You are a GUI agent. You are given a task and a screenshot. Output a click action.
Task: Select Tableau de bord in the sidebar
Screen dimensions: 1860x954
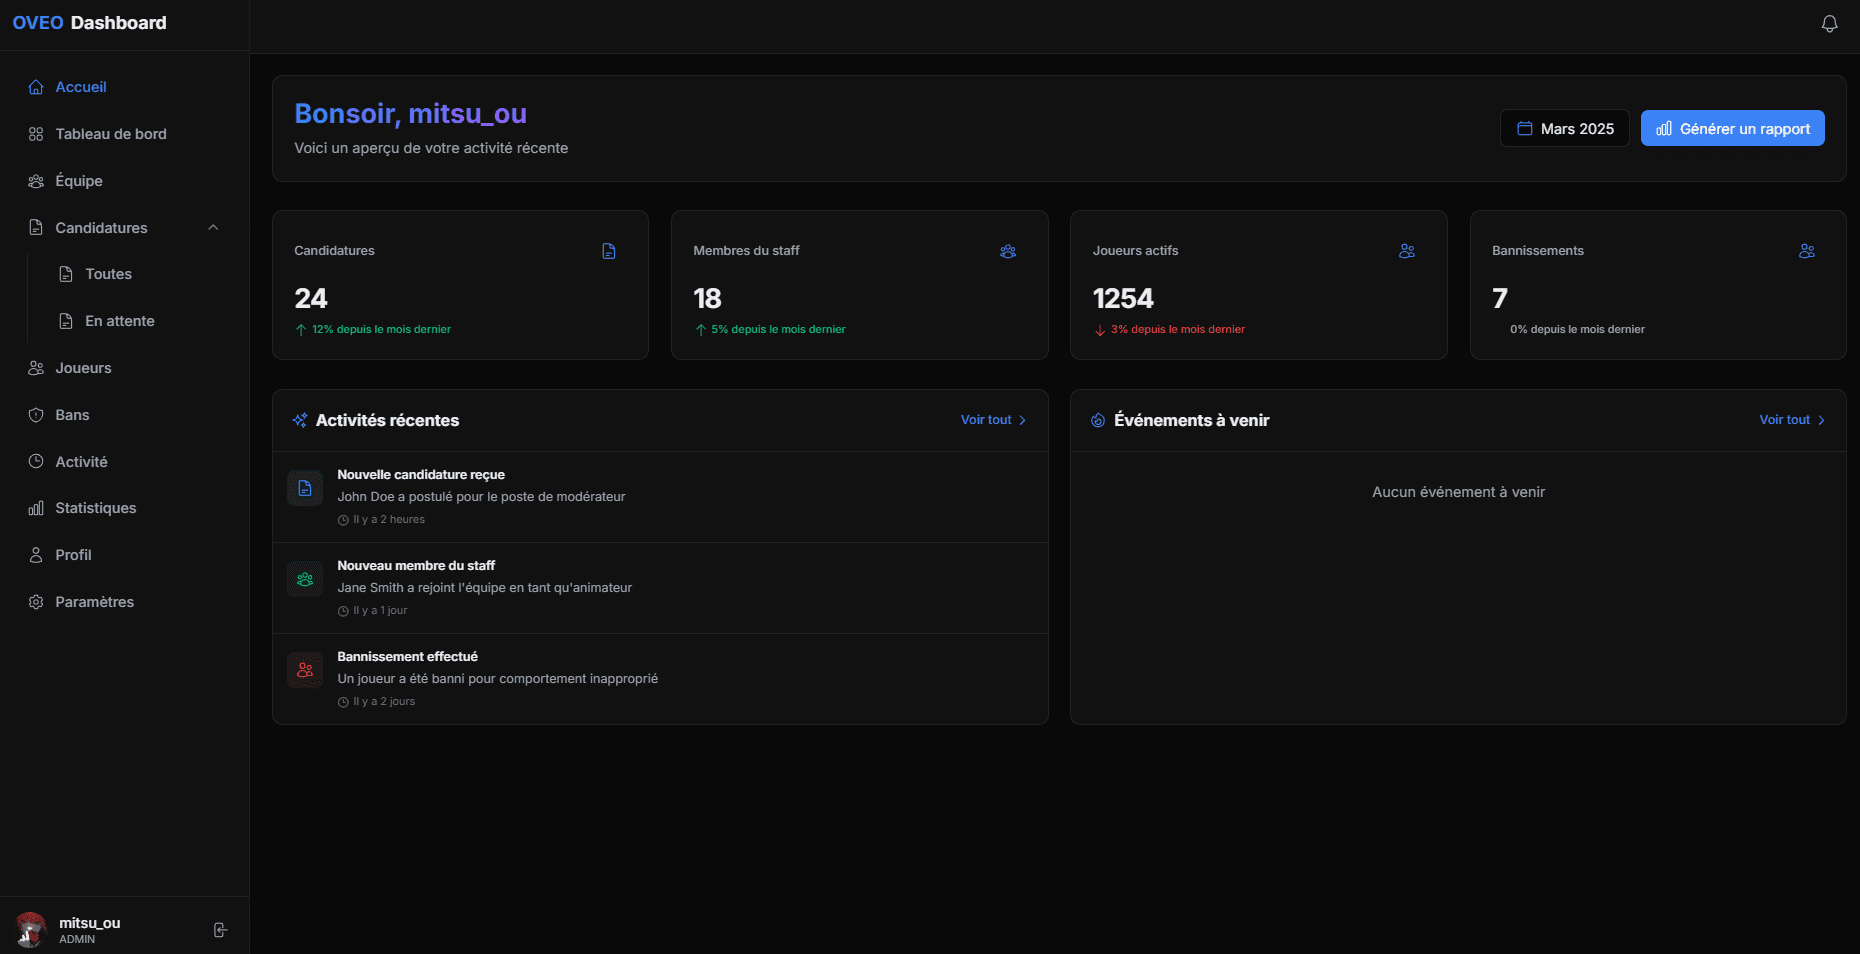[110, 134]
